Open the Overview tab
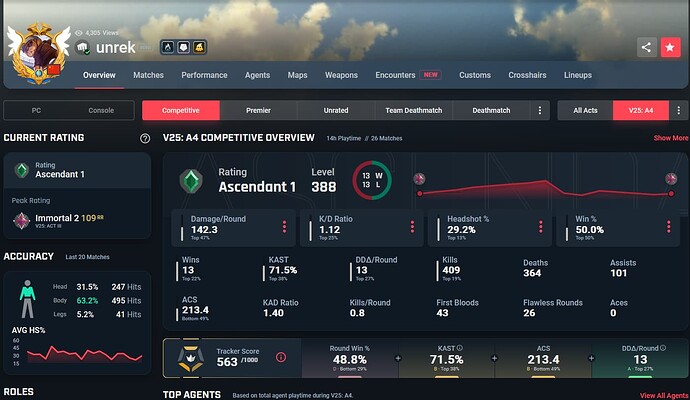The height and width of the screenshot is (400, 690). tap(99, 75)
